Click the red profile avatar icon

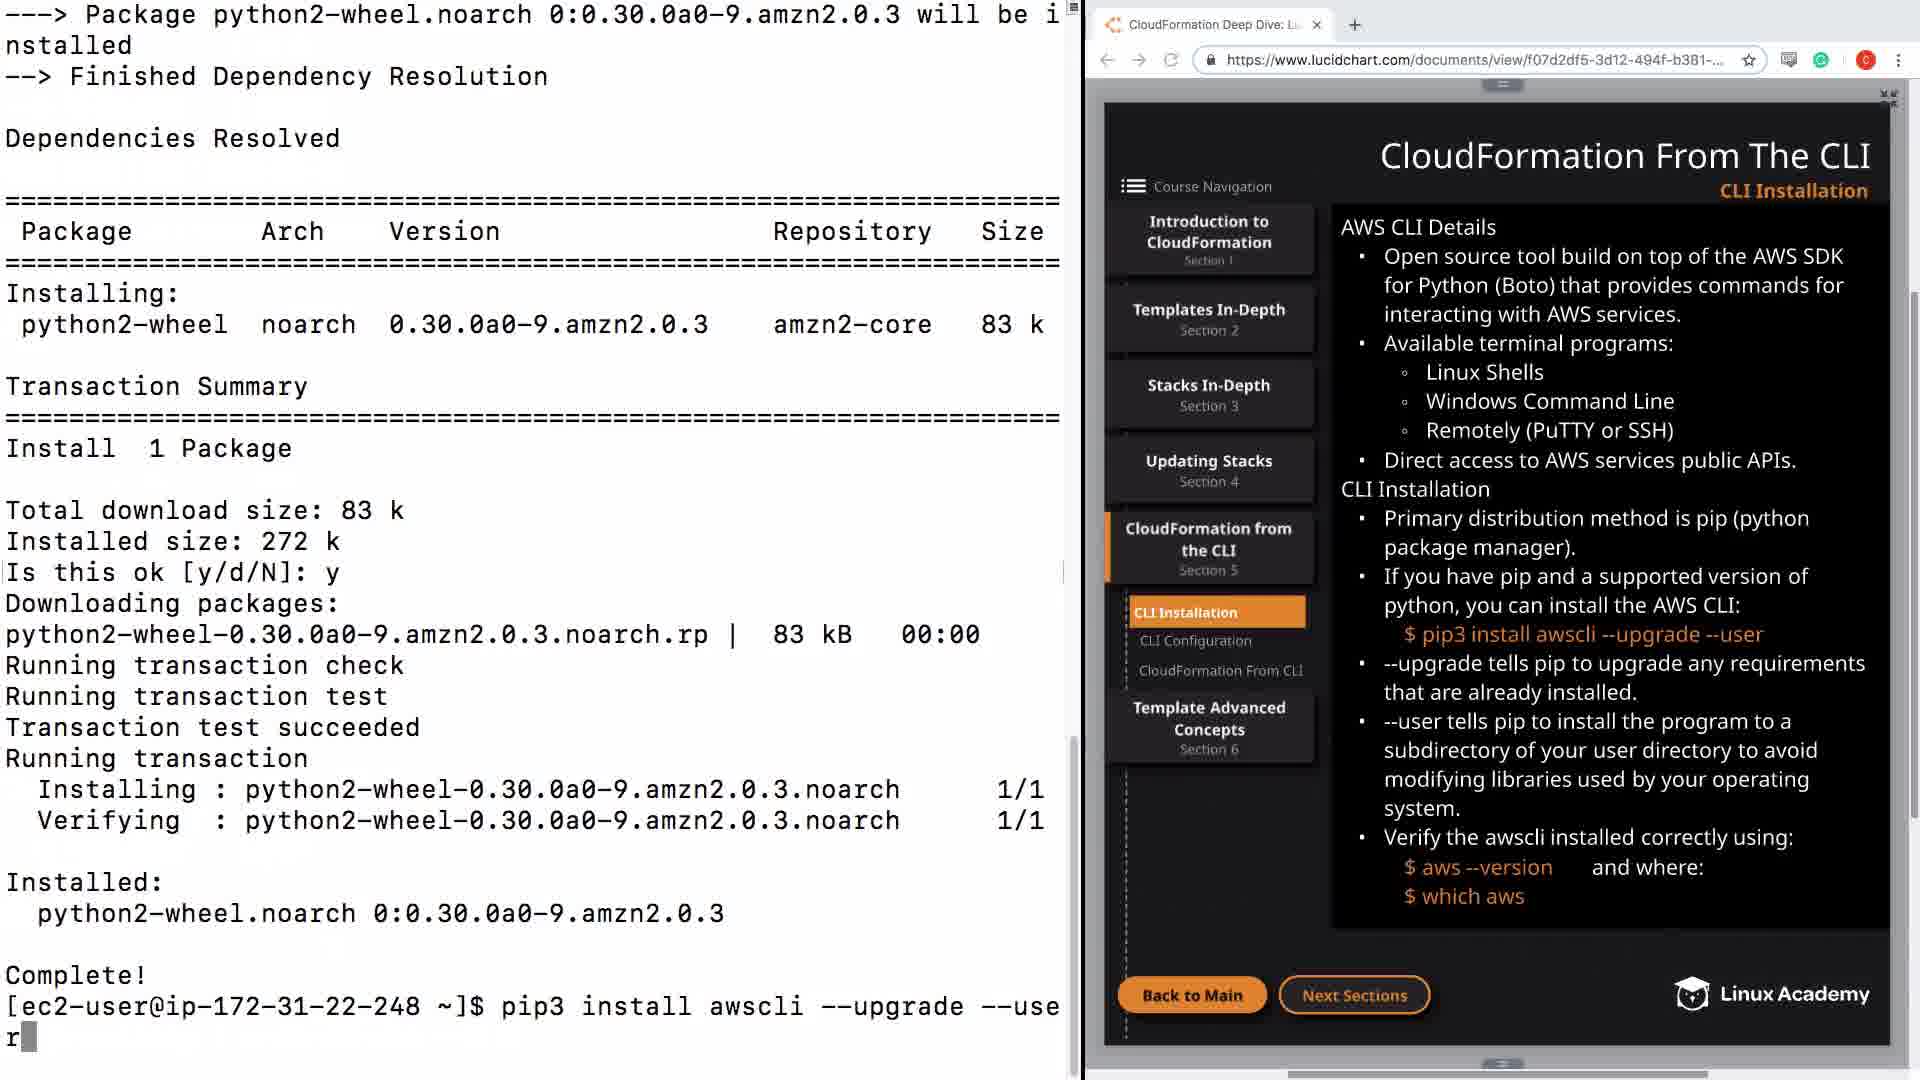1865,60
